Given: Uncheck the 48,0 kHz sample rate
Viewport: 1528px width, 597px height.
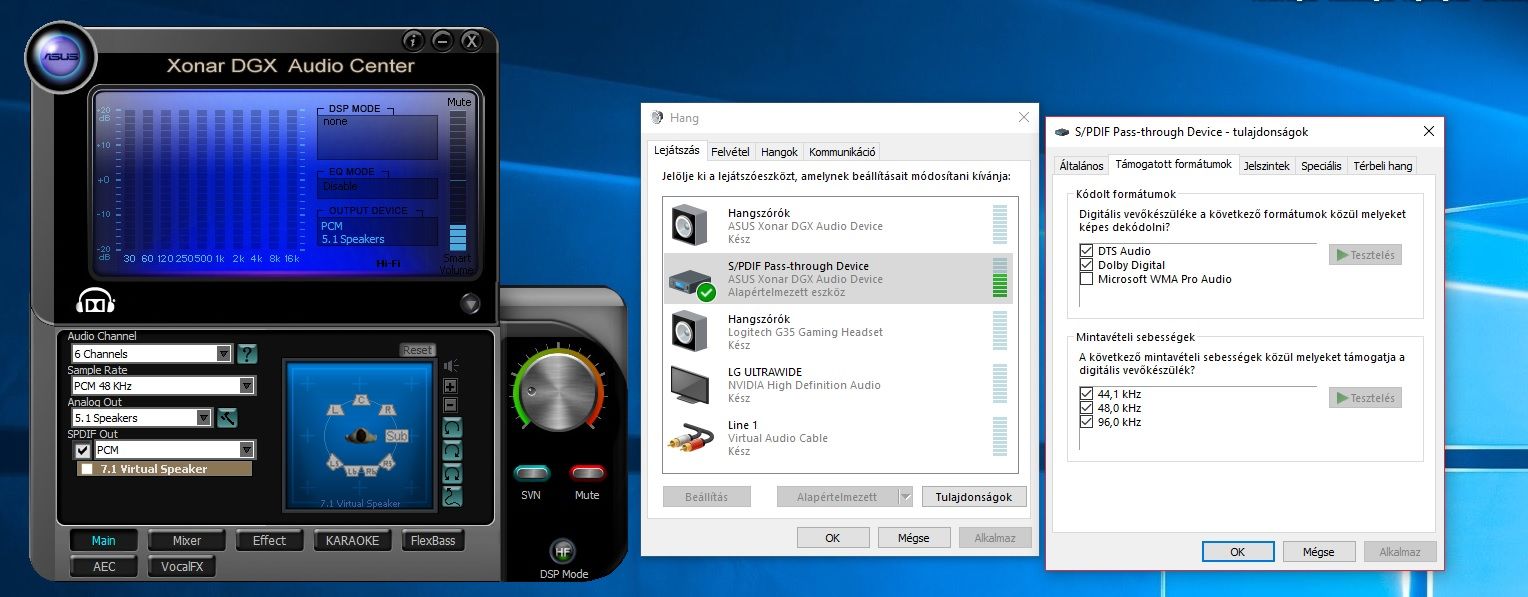Looking at the screenshot, I should [x=1086, y=408].
